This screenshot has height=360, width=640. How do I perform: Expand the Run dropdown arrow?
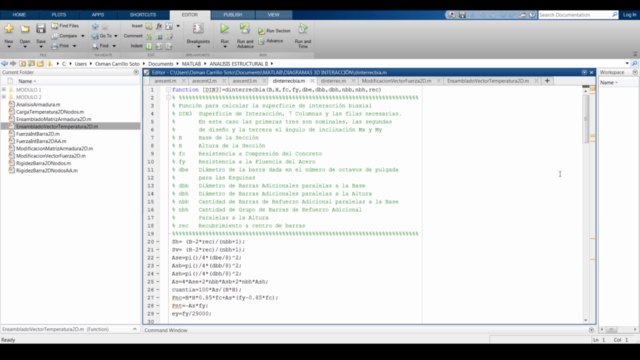[225, 47]
